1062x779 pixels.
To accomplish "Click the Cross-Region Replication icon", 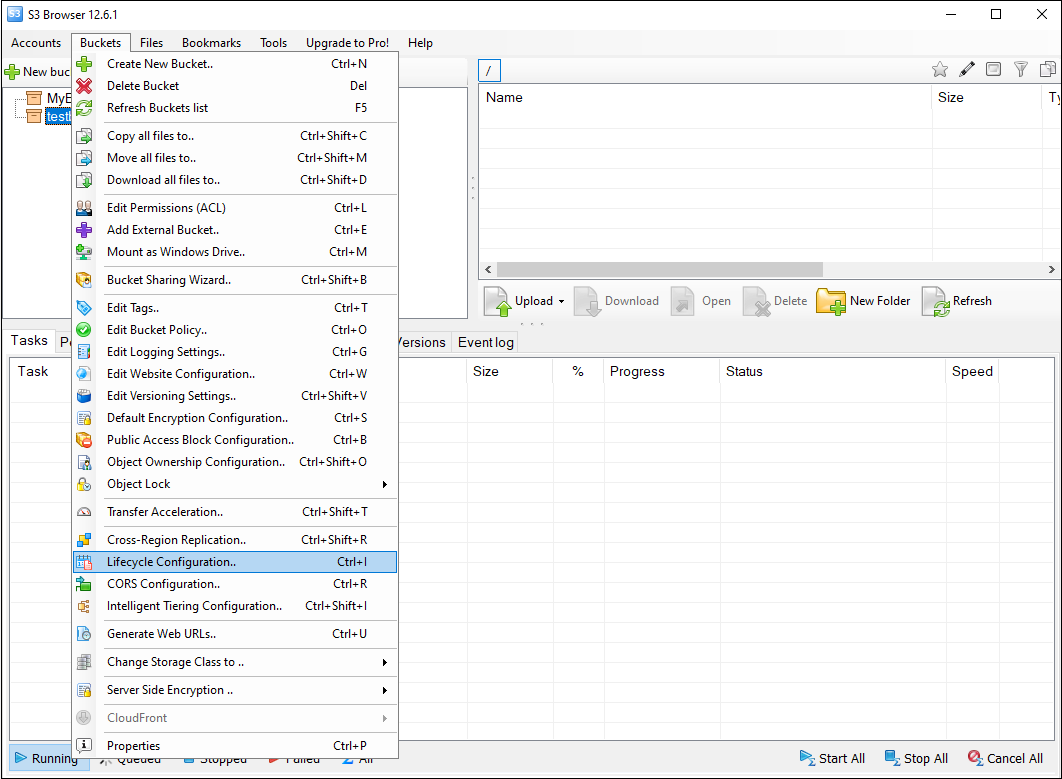I will click(84, 540).
